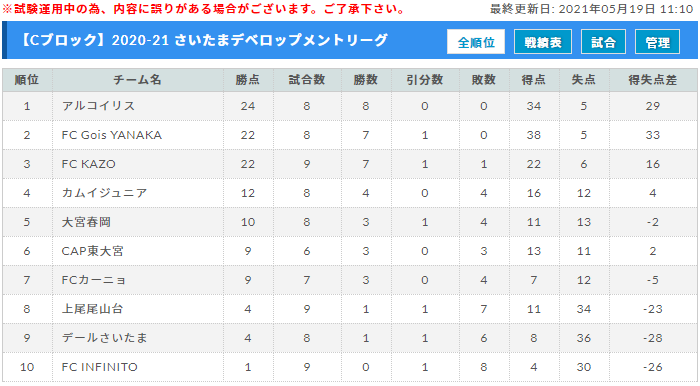Select team FC Gois YANAKA row

point(350,135)
